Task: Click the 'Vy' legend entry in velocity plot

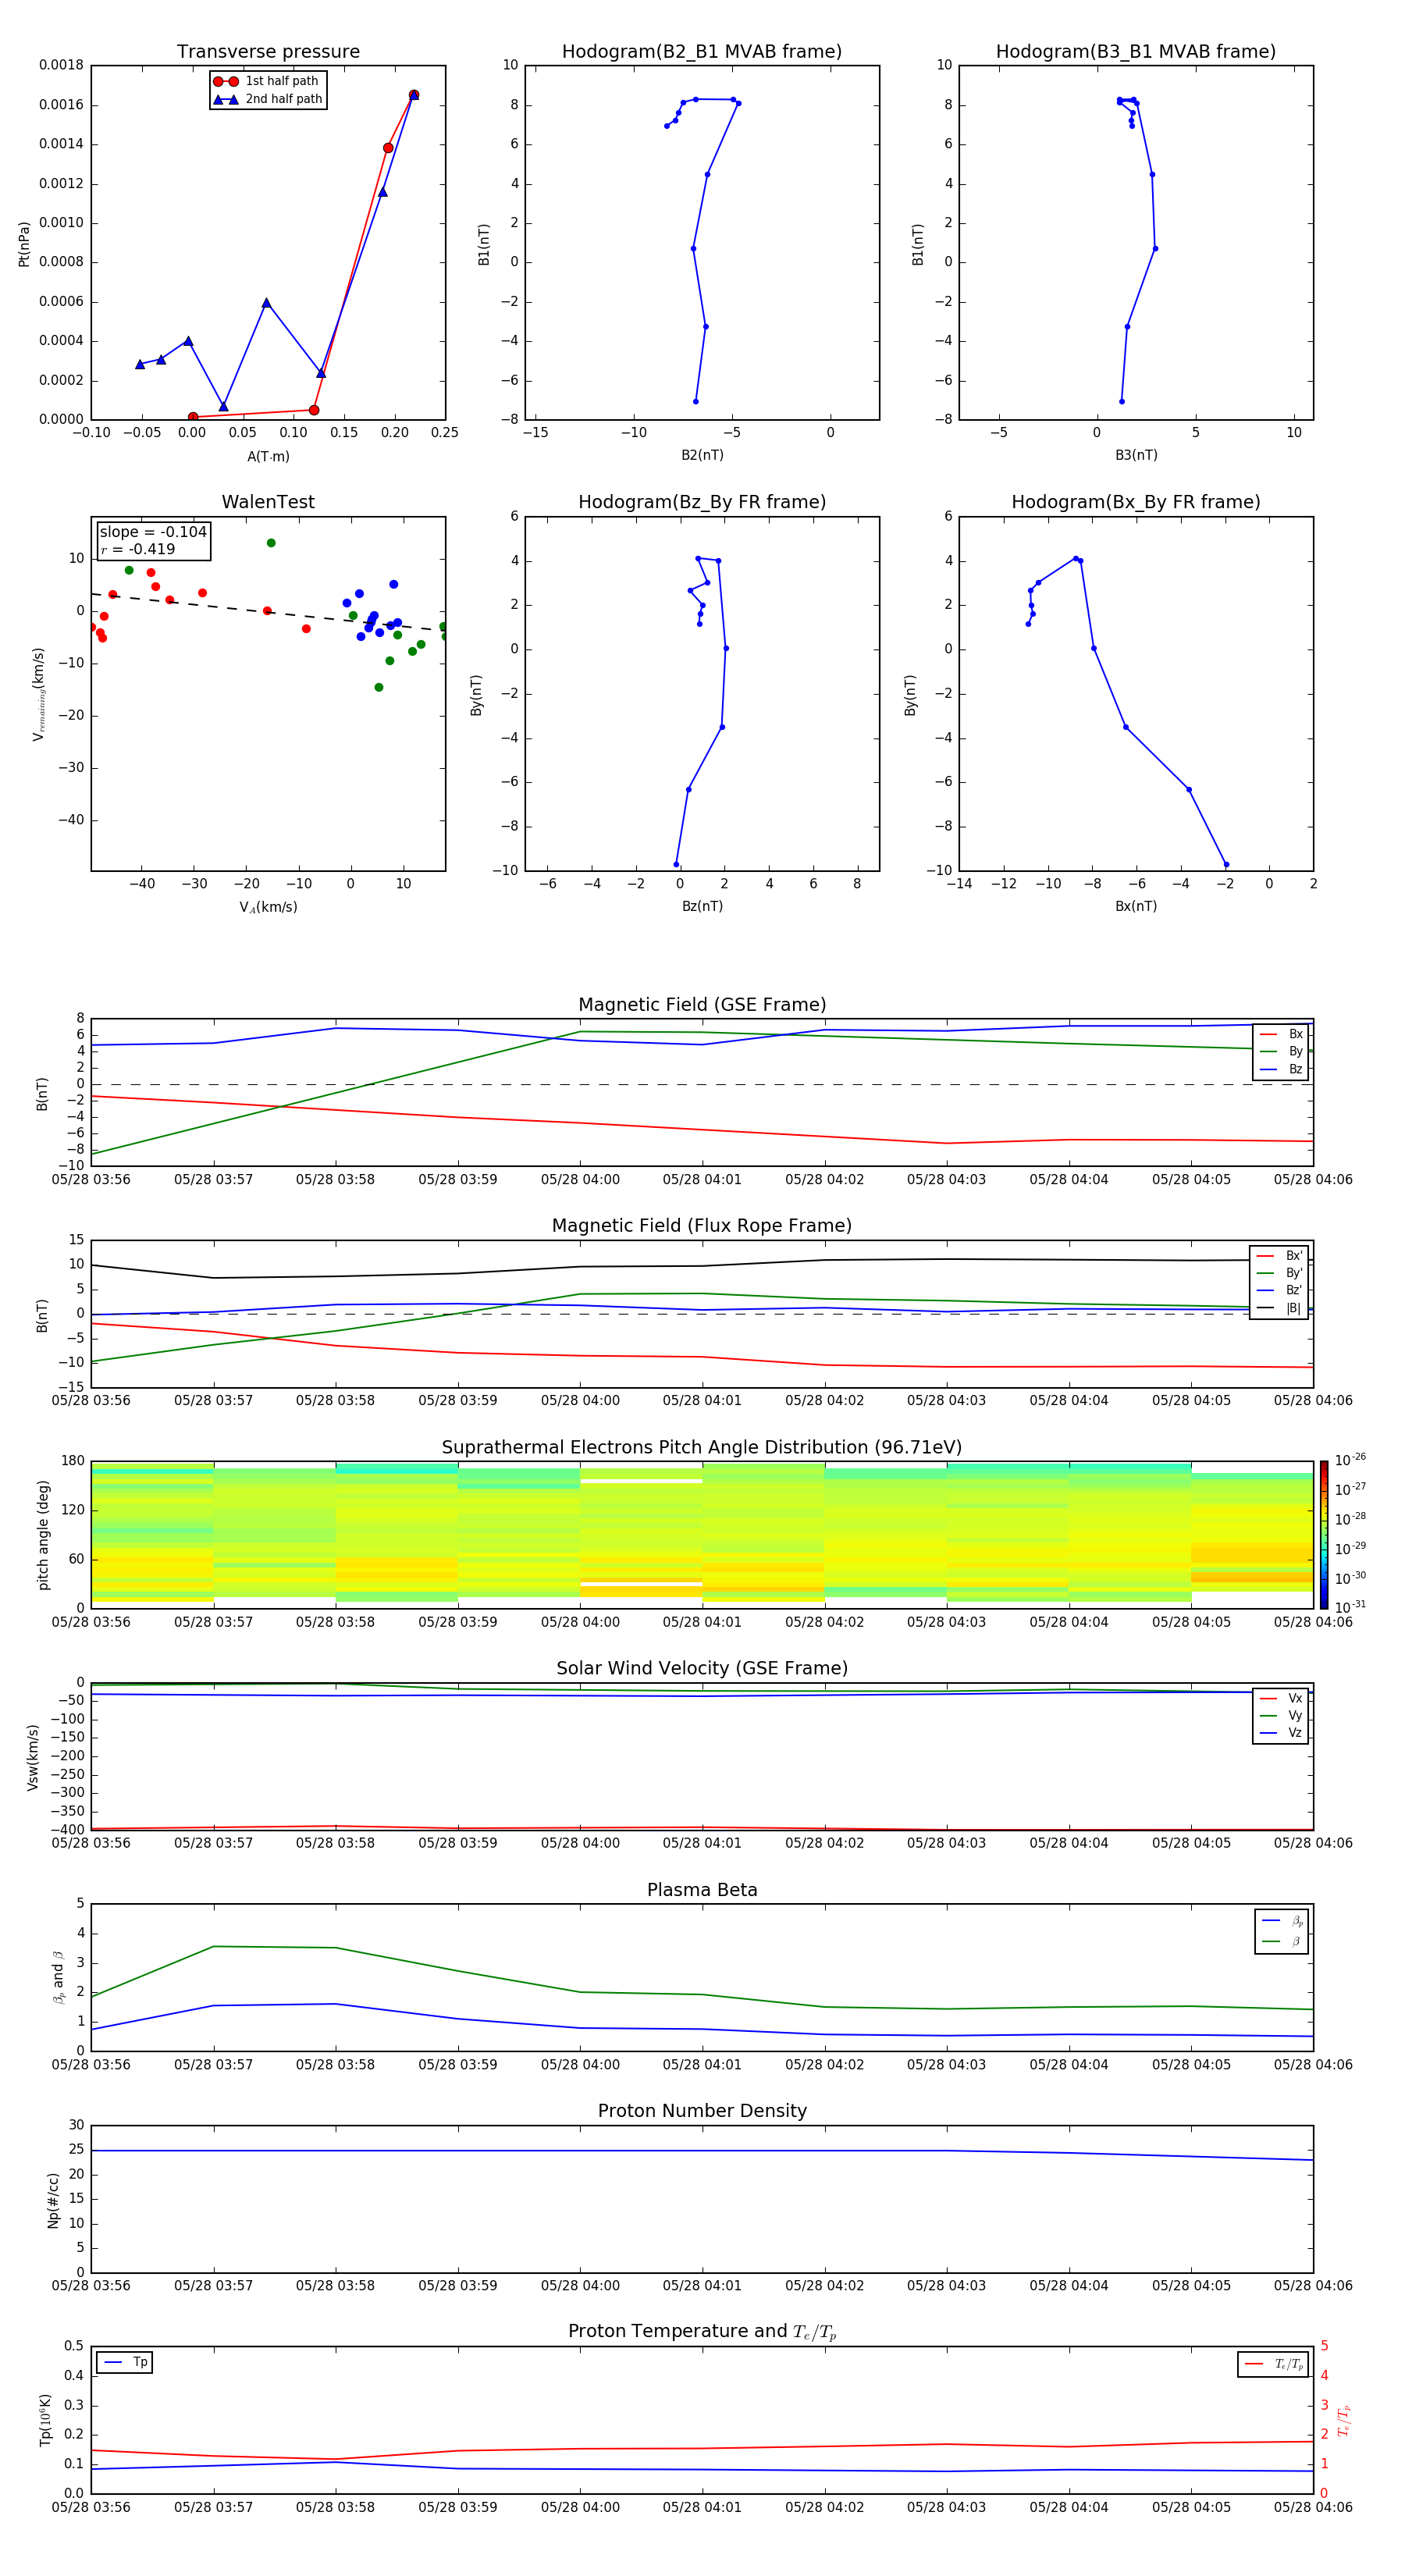Action: [x=1281, y=1716]
